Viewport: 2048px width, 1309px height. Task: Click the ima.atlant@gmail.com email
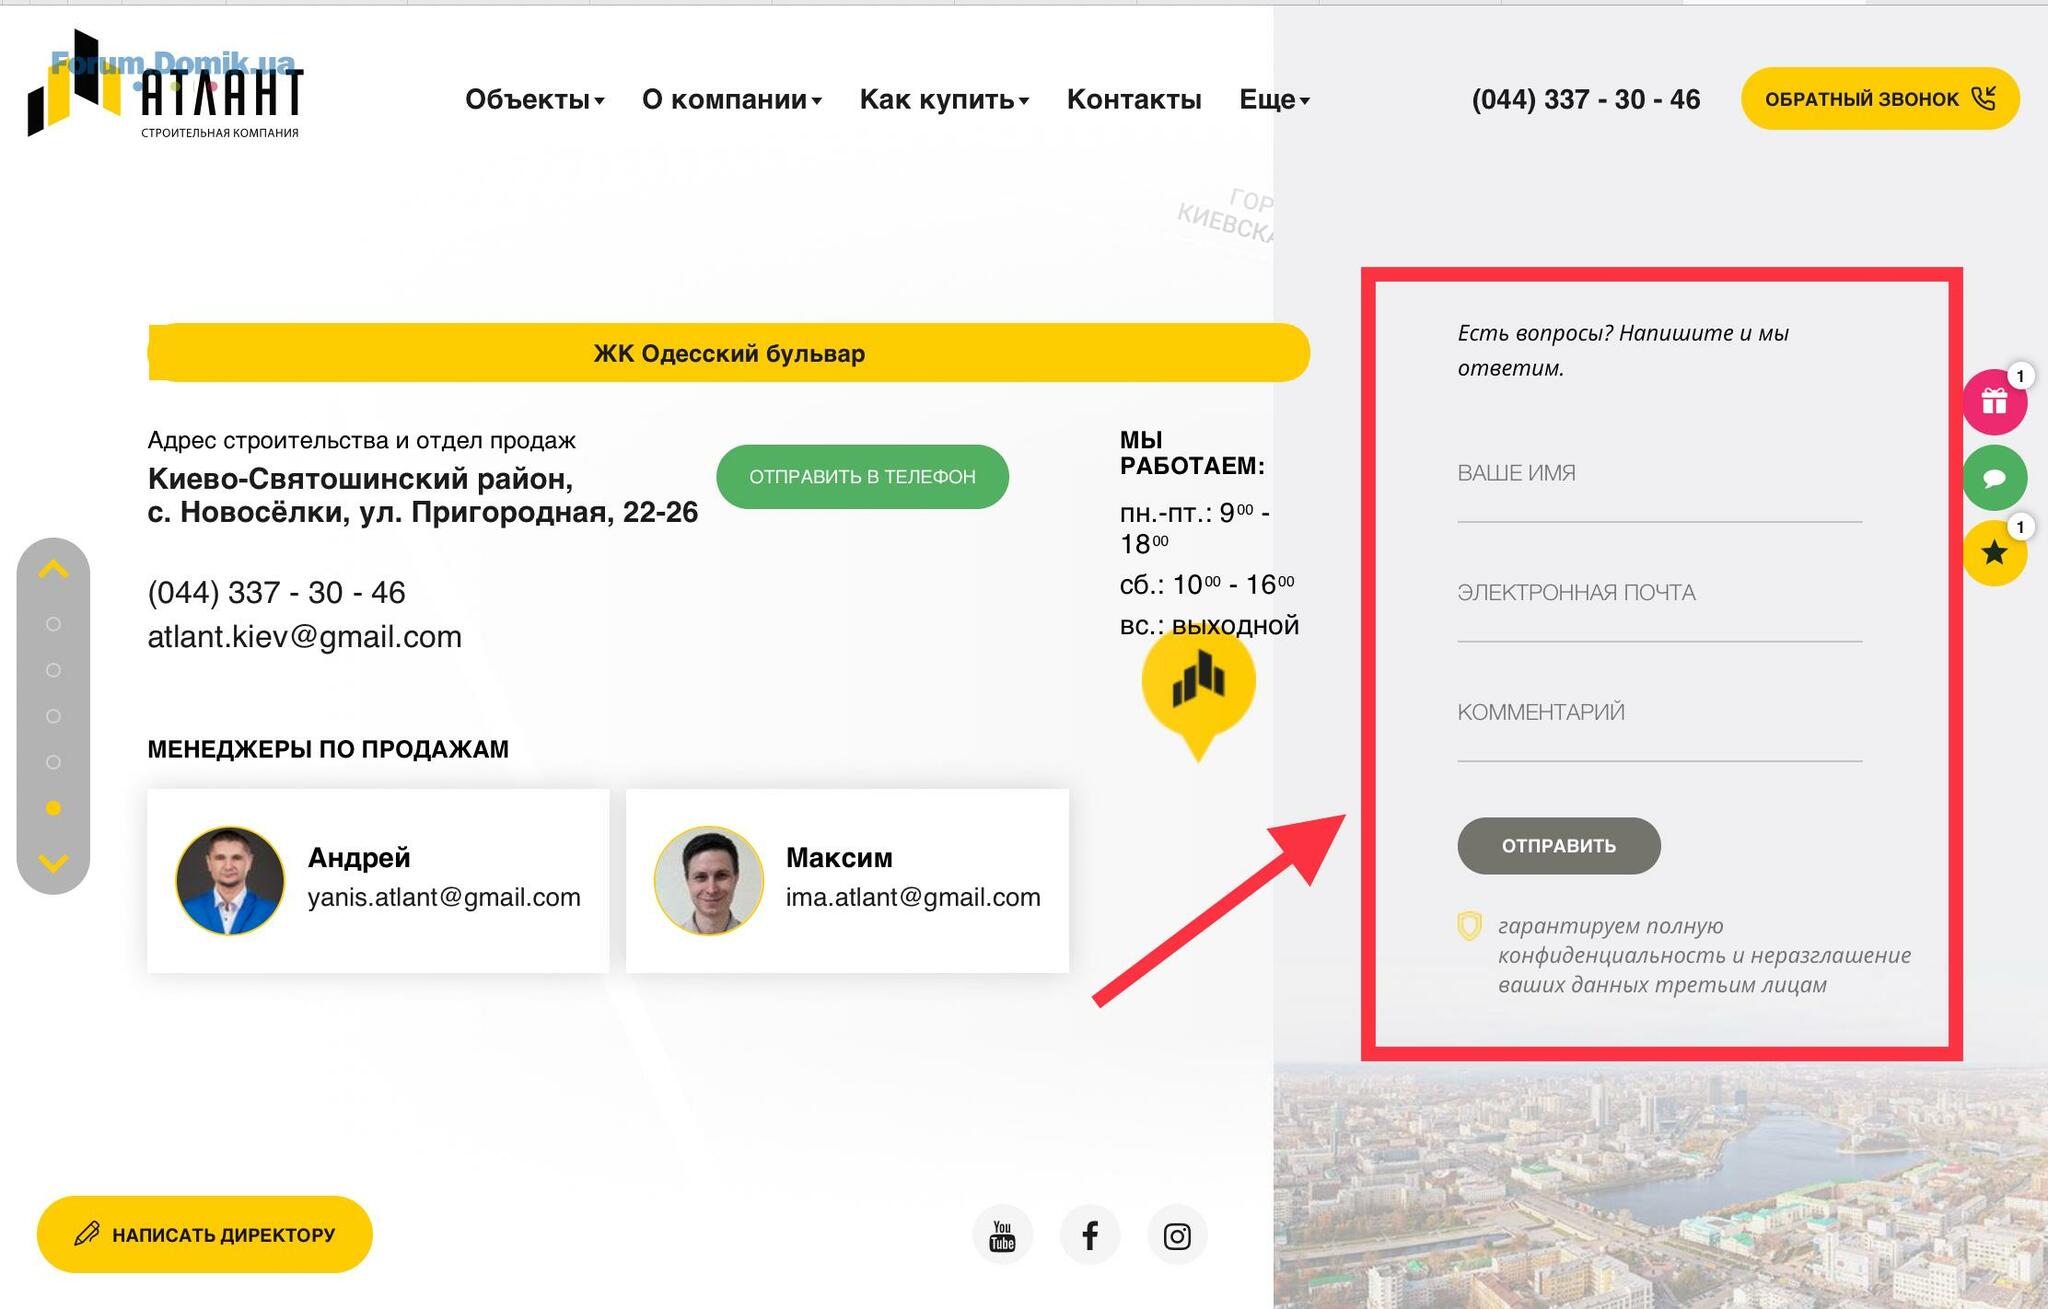pyautogui.click(x=913, y=897)
